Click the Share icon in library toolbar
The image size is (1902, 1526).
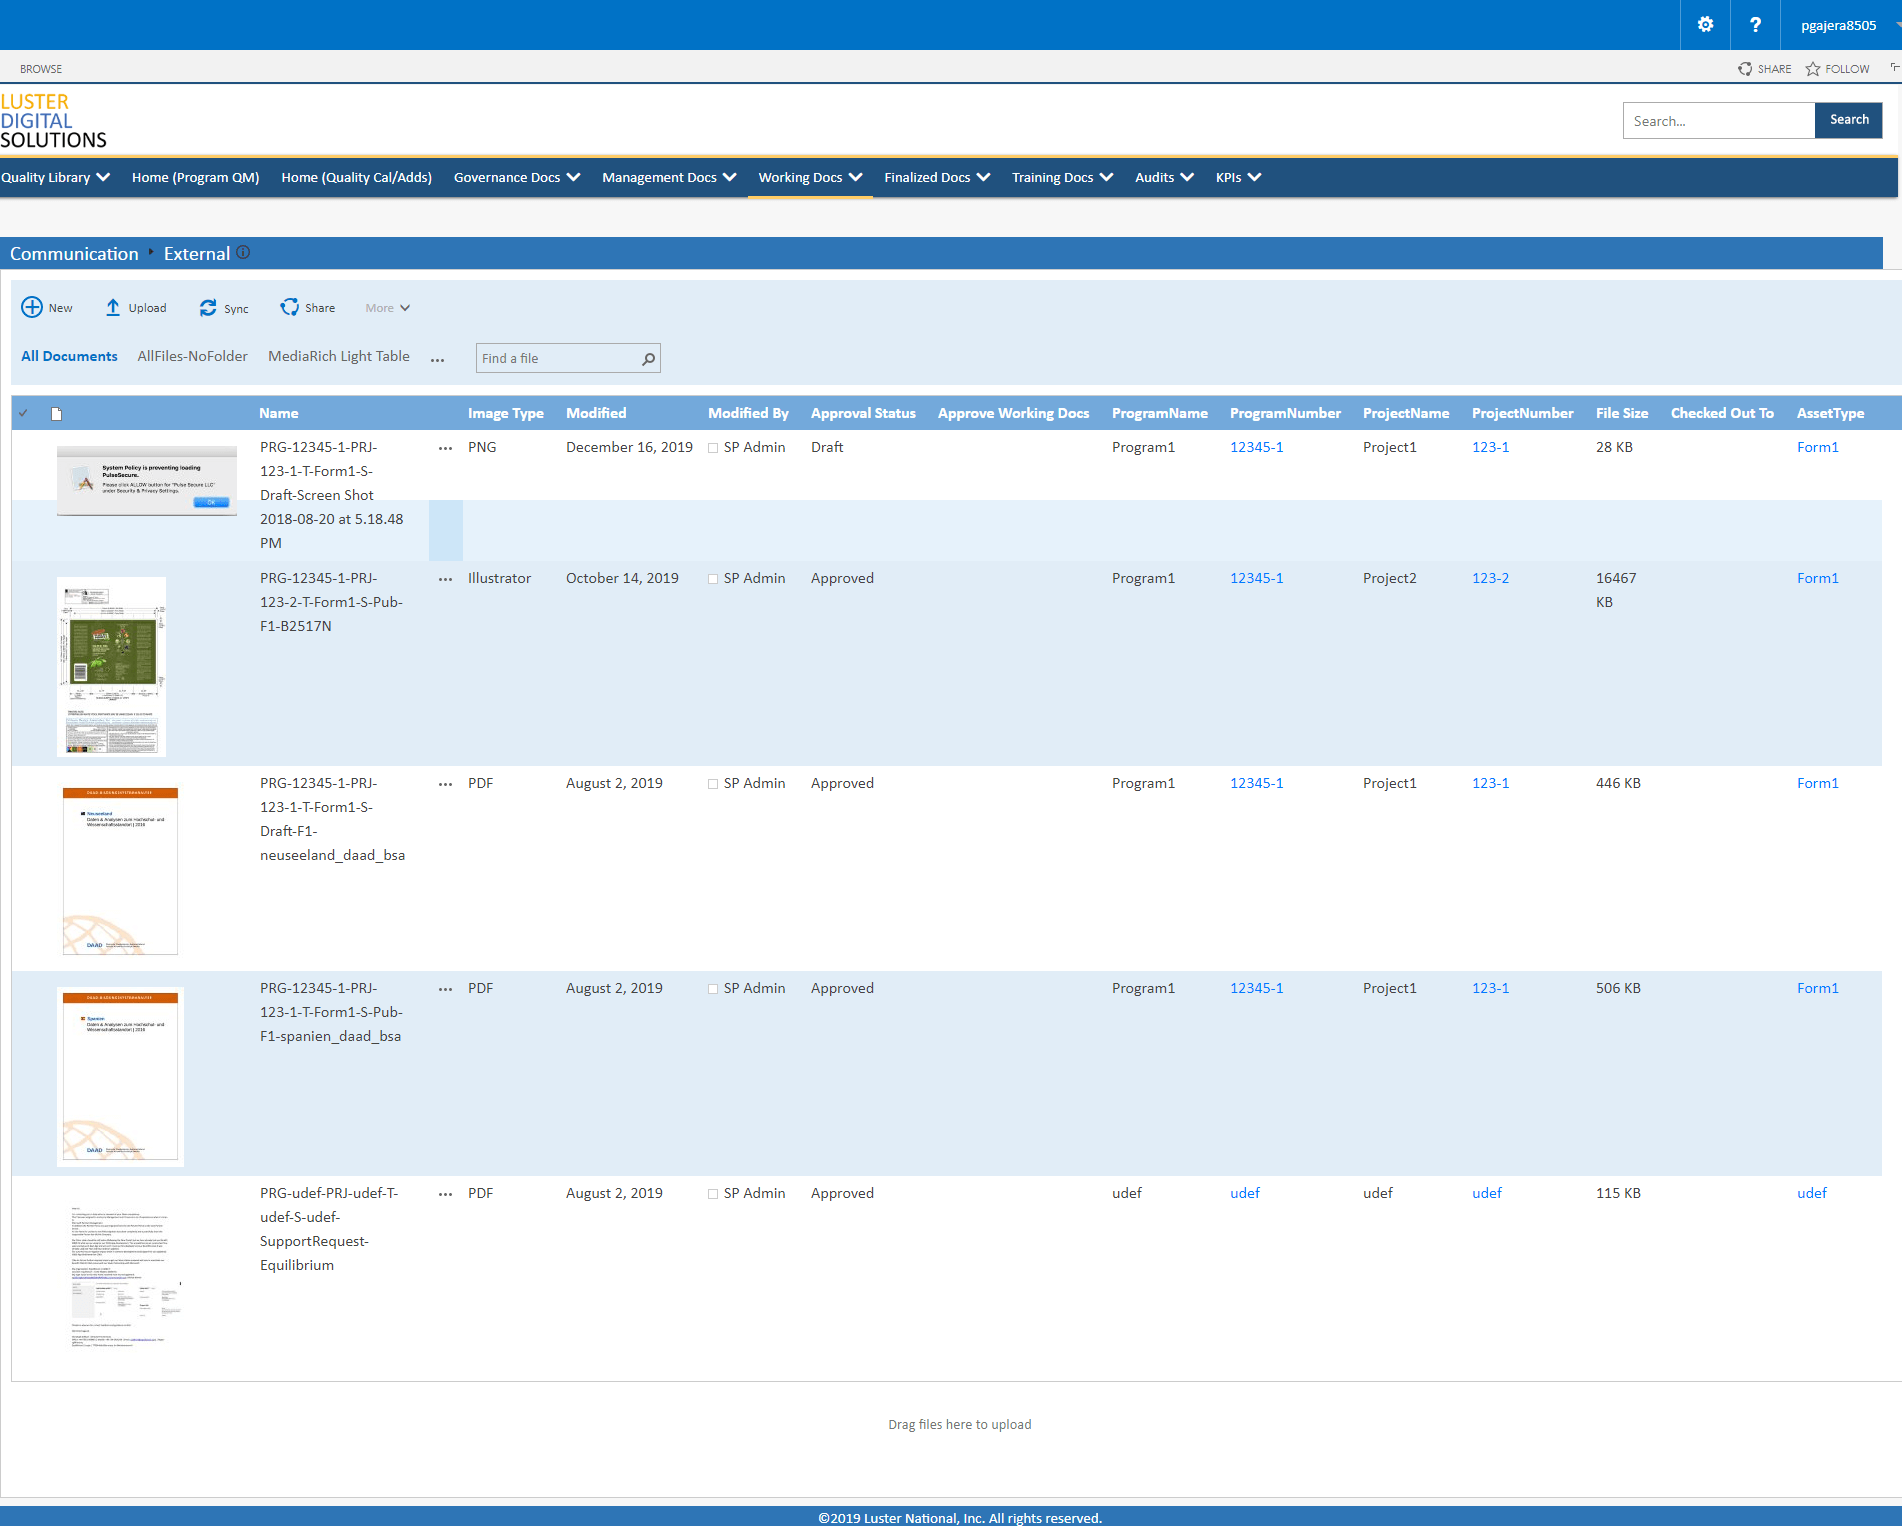pos(289,307)
